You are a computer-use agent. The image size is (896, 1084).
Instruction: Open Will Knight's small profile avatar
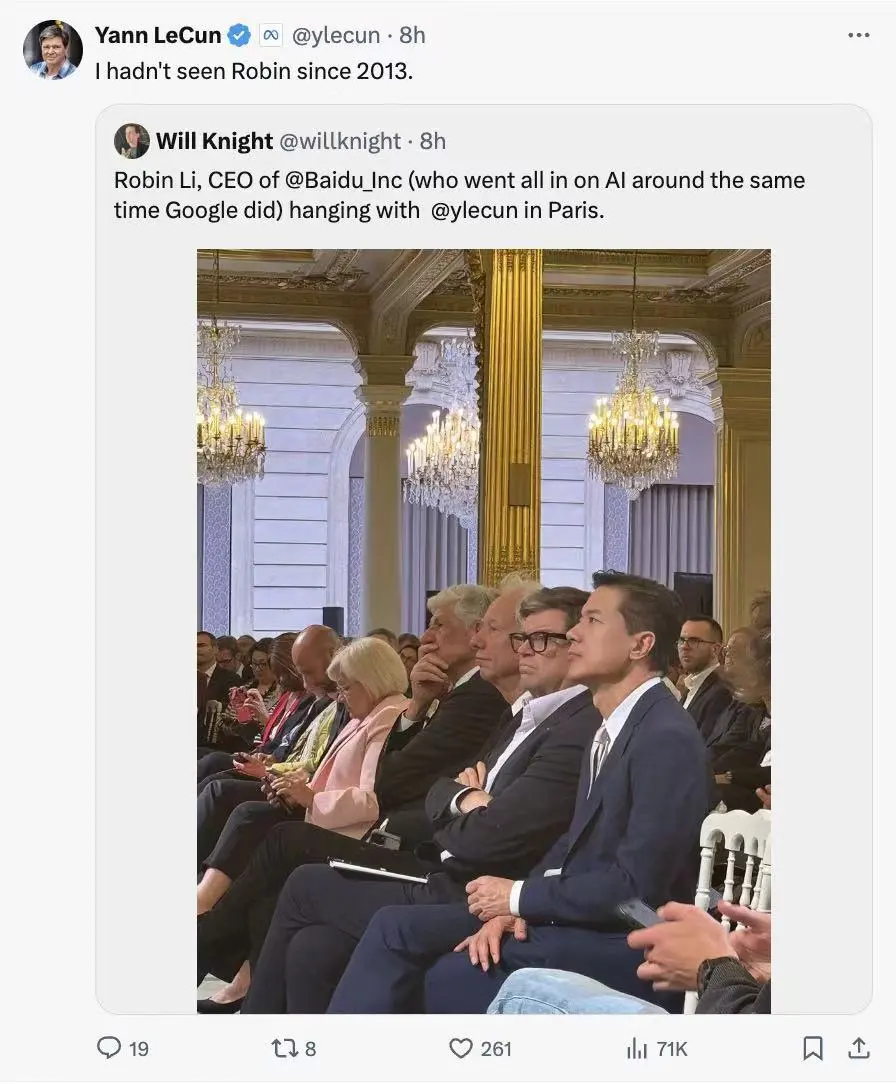pos(131,141)
